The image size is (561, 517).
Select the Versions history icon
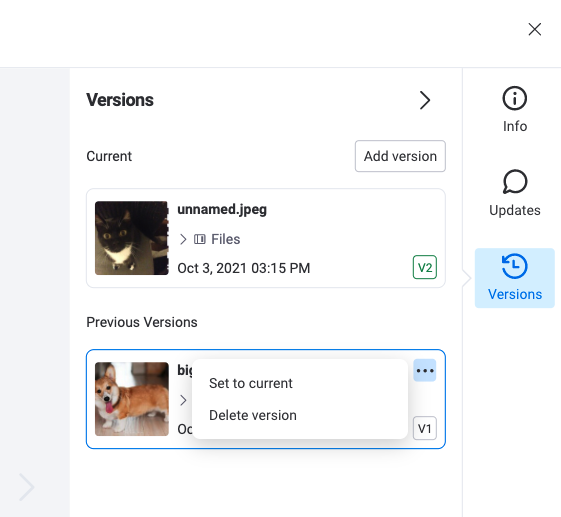click(514, 266)
